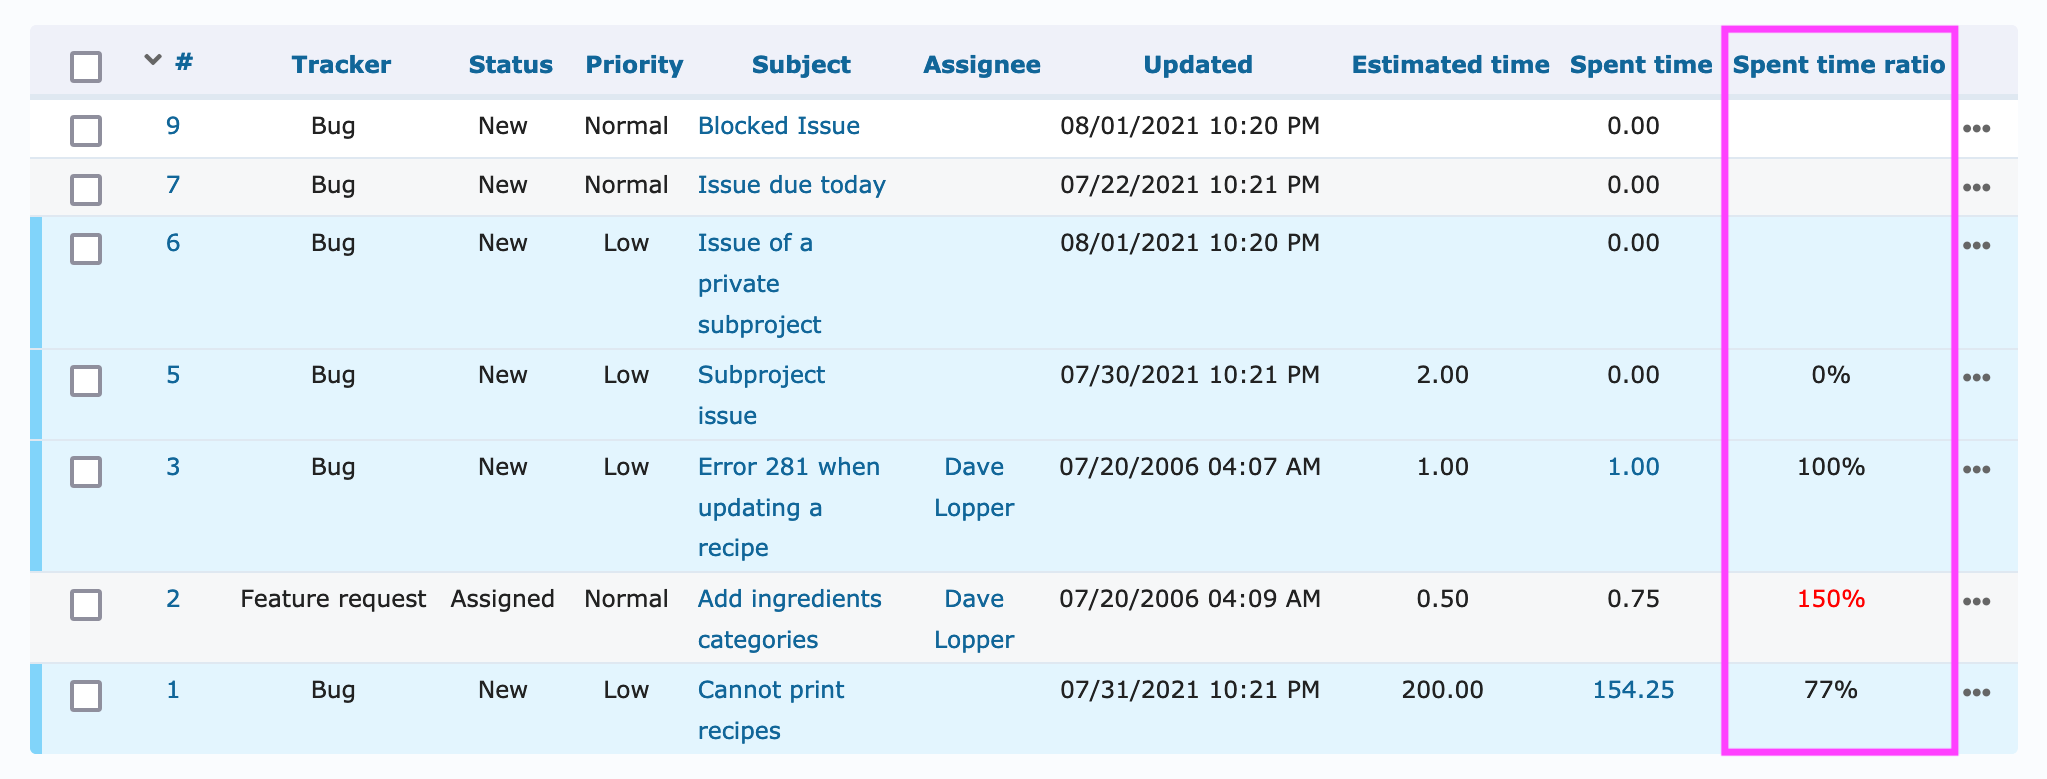Open spent time 154.25 link
Viewport: 2047px width, 779px height.
pyautogui.click(x=1633, y=690)
